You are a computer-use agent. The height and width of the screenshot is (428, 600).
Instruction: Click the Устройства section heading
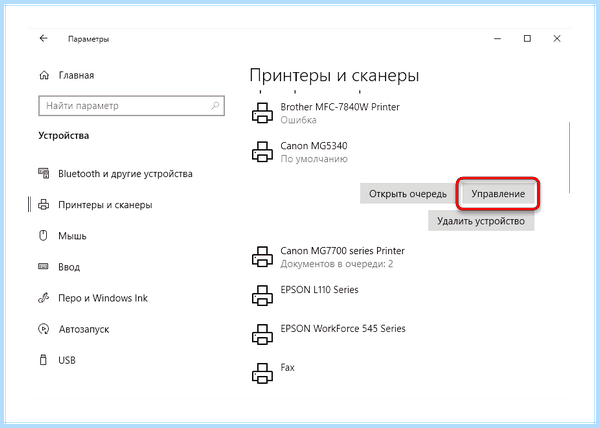(64, 135)
